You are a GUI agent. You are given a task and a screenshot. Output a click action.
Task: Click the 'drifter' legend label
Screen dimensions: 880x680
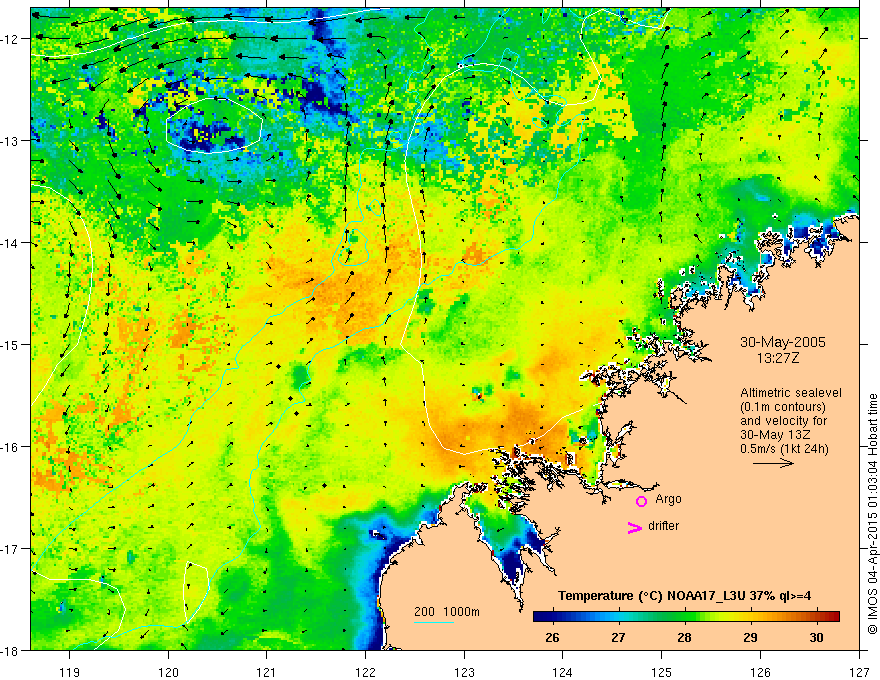point(663,526)
